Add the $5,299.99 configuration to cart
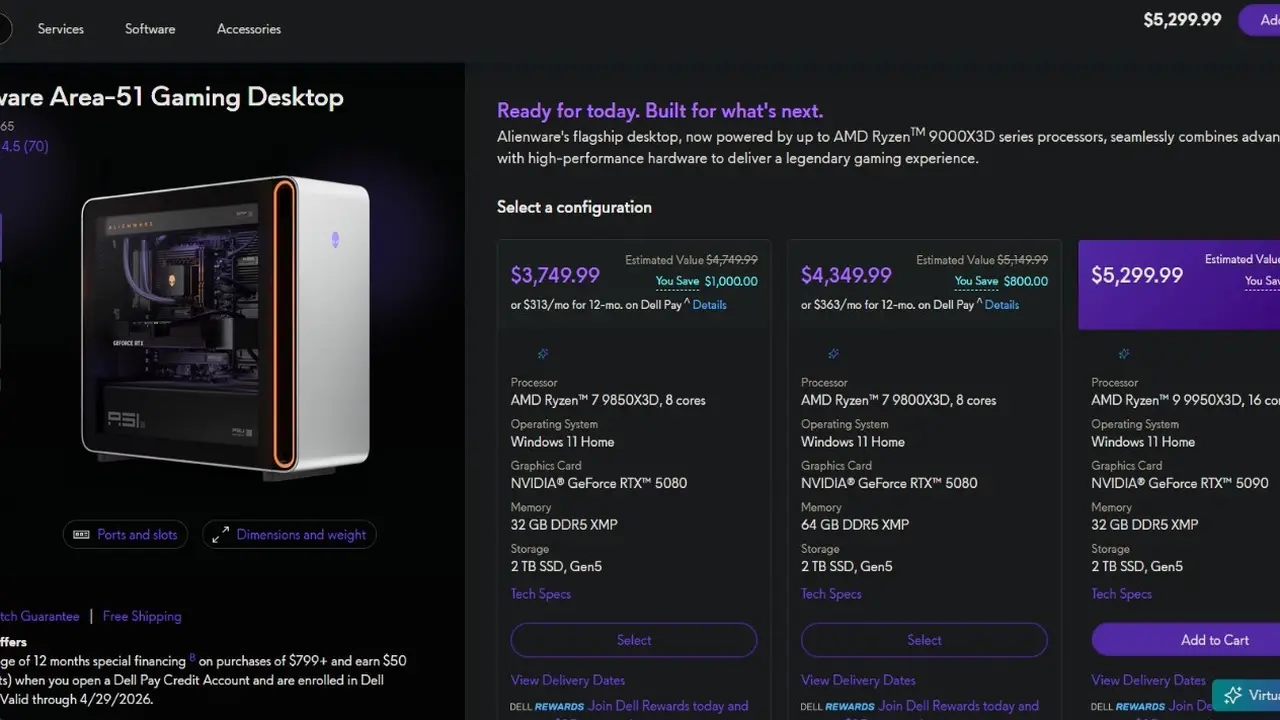This screenshot has width=1280, height=720. 1214,640
